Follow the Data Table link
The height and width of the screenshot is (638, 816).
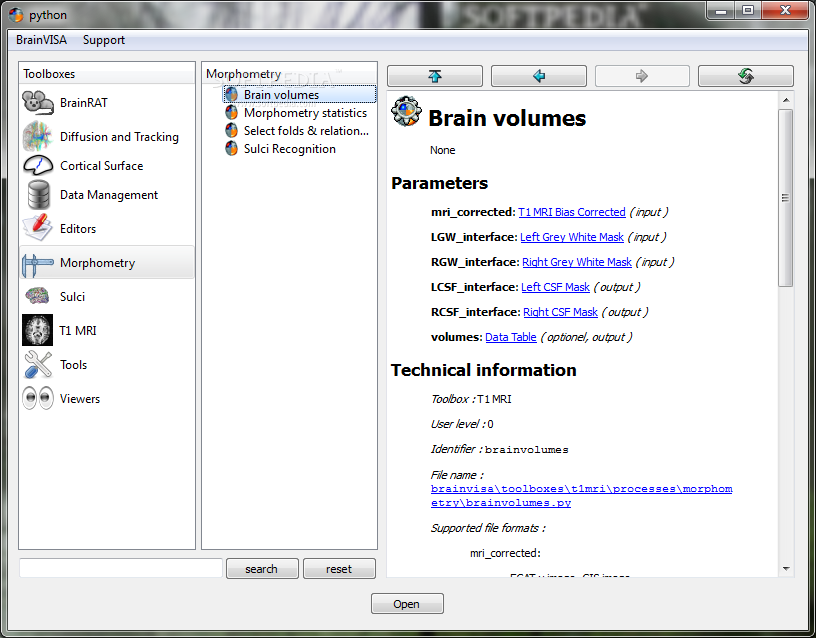coord(511,337)
